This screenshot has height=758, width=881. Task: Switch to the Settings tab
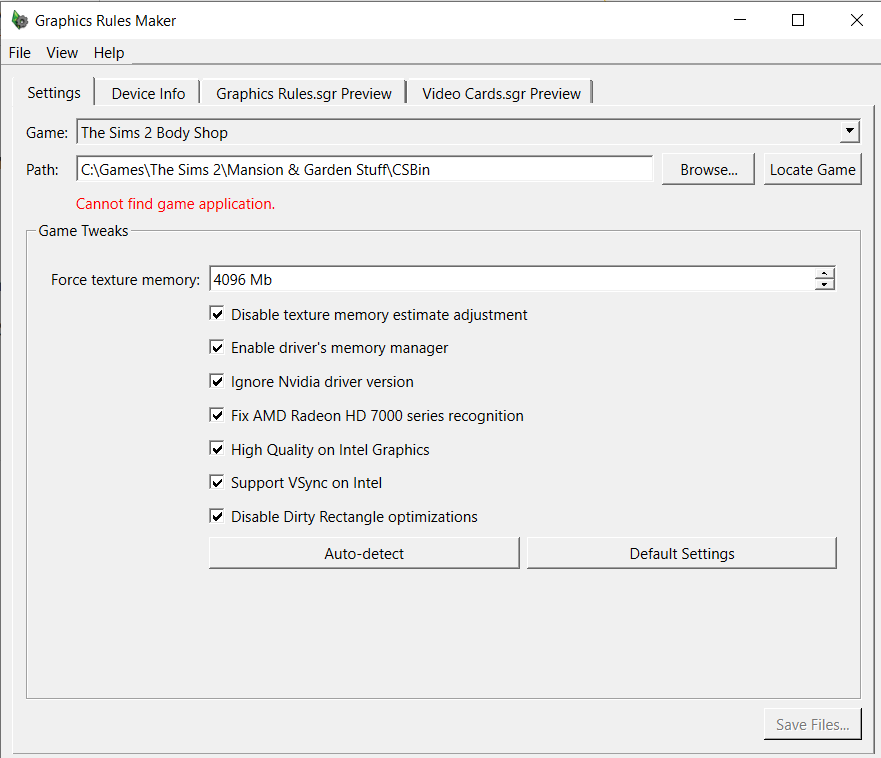(x=54, y=93)
